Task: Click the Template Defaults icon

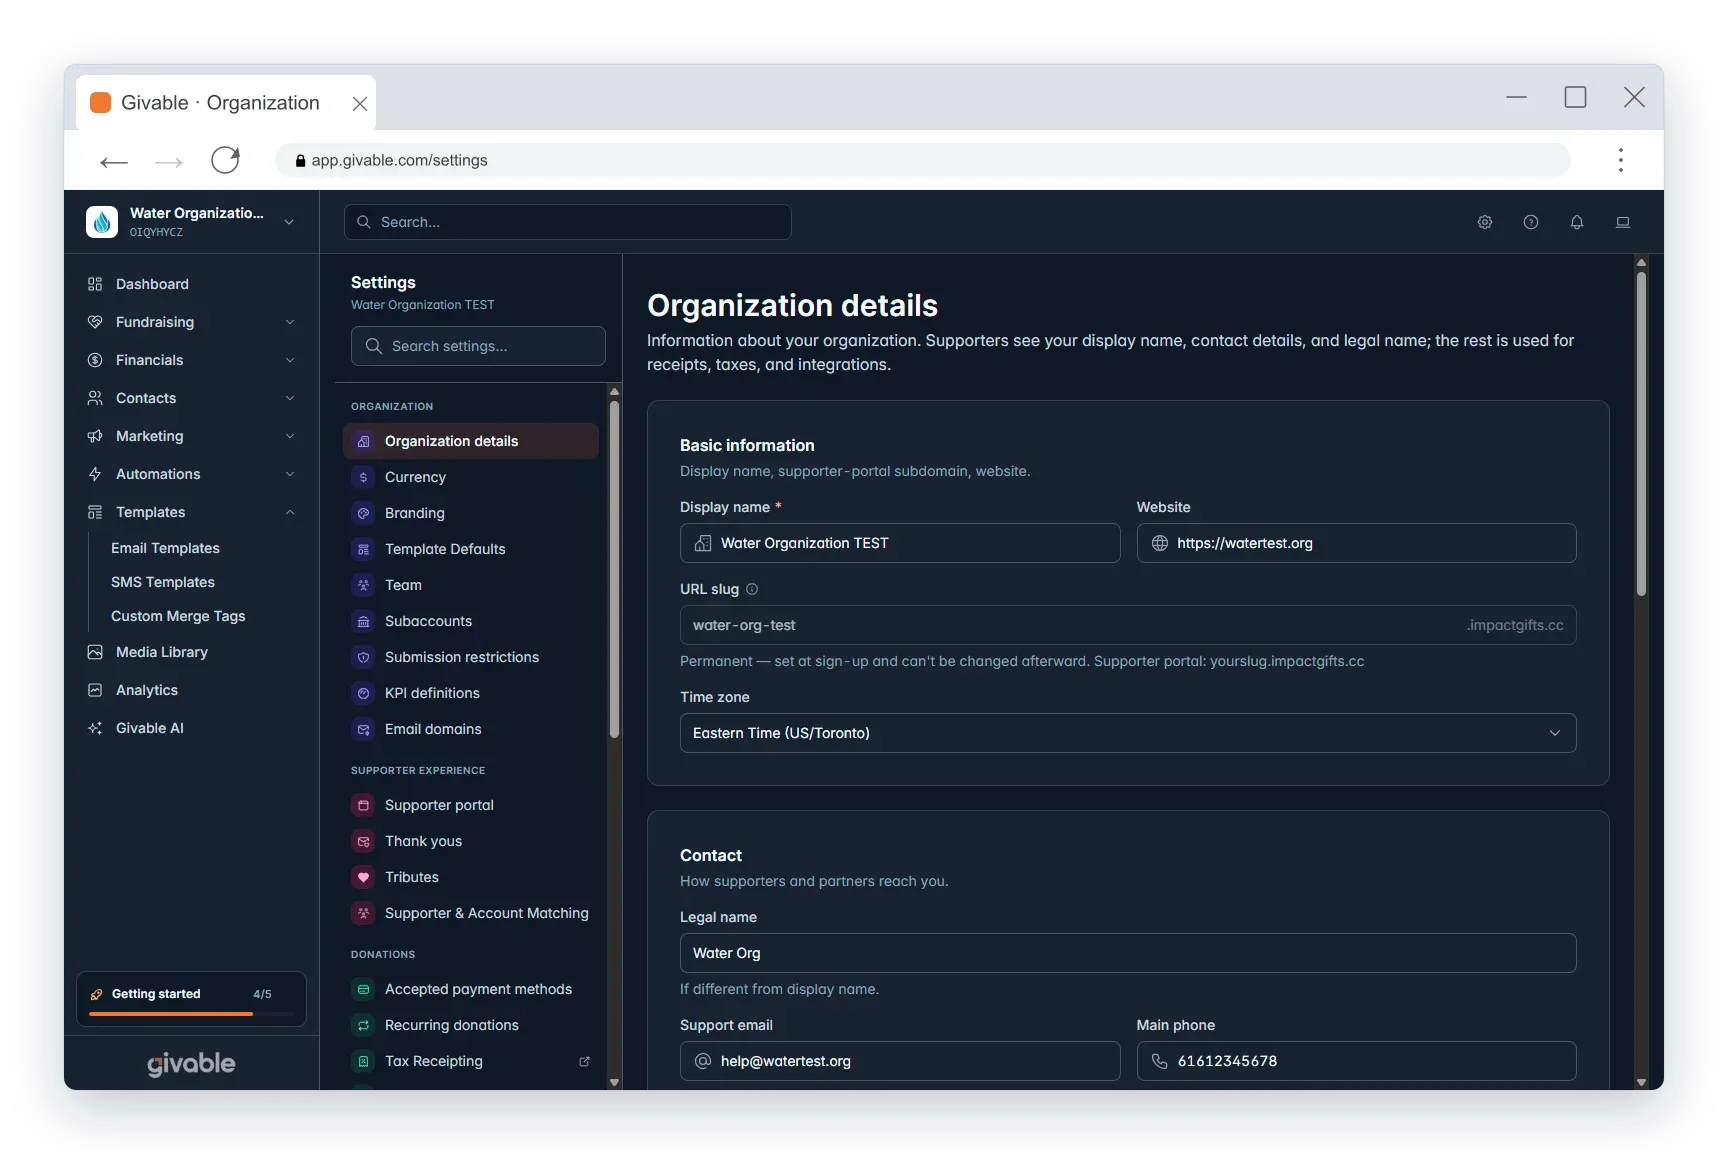Action: 364,549
